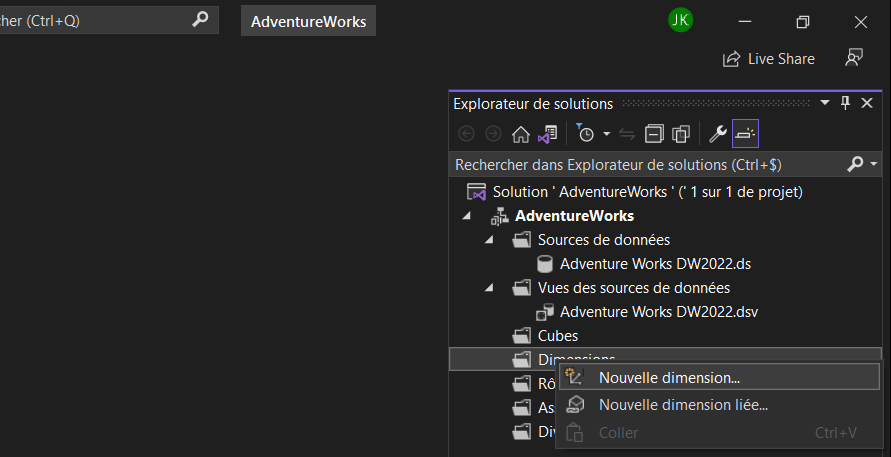891x457 pixels.
Task: Click the feedback person icon near Live Share
Action: click(854, 57)
